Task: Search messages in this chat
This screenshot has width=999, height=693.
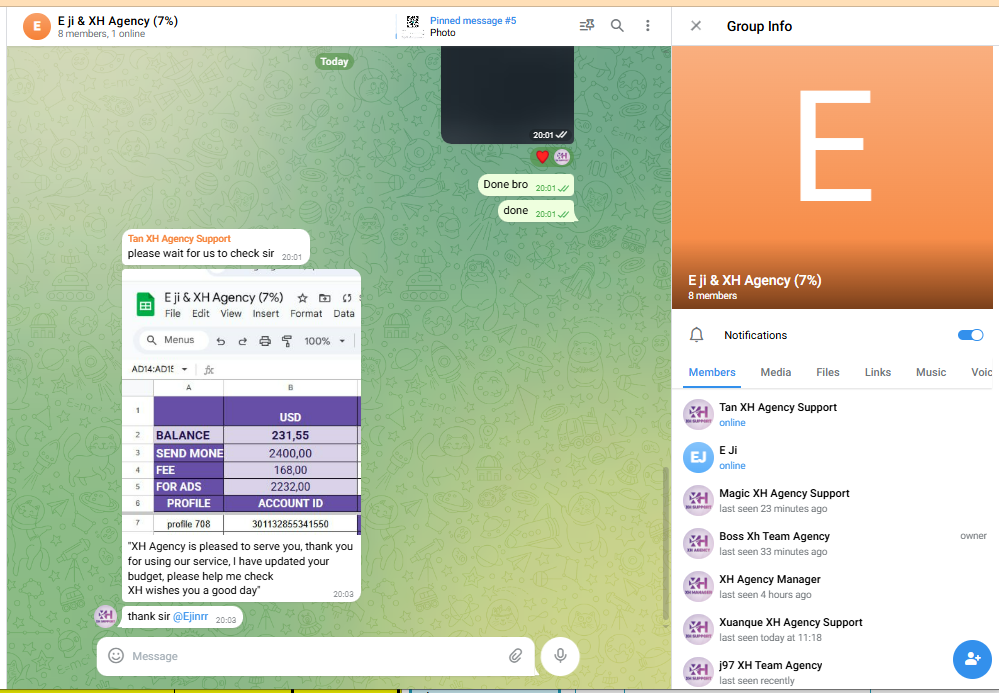Action: [x=617, y=26]
